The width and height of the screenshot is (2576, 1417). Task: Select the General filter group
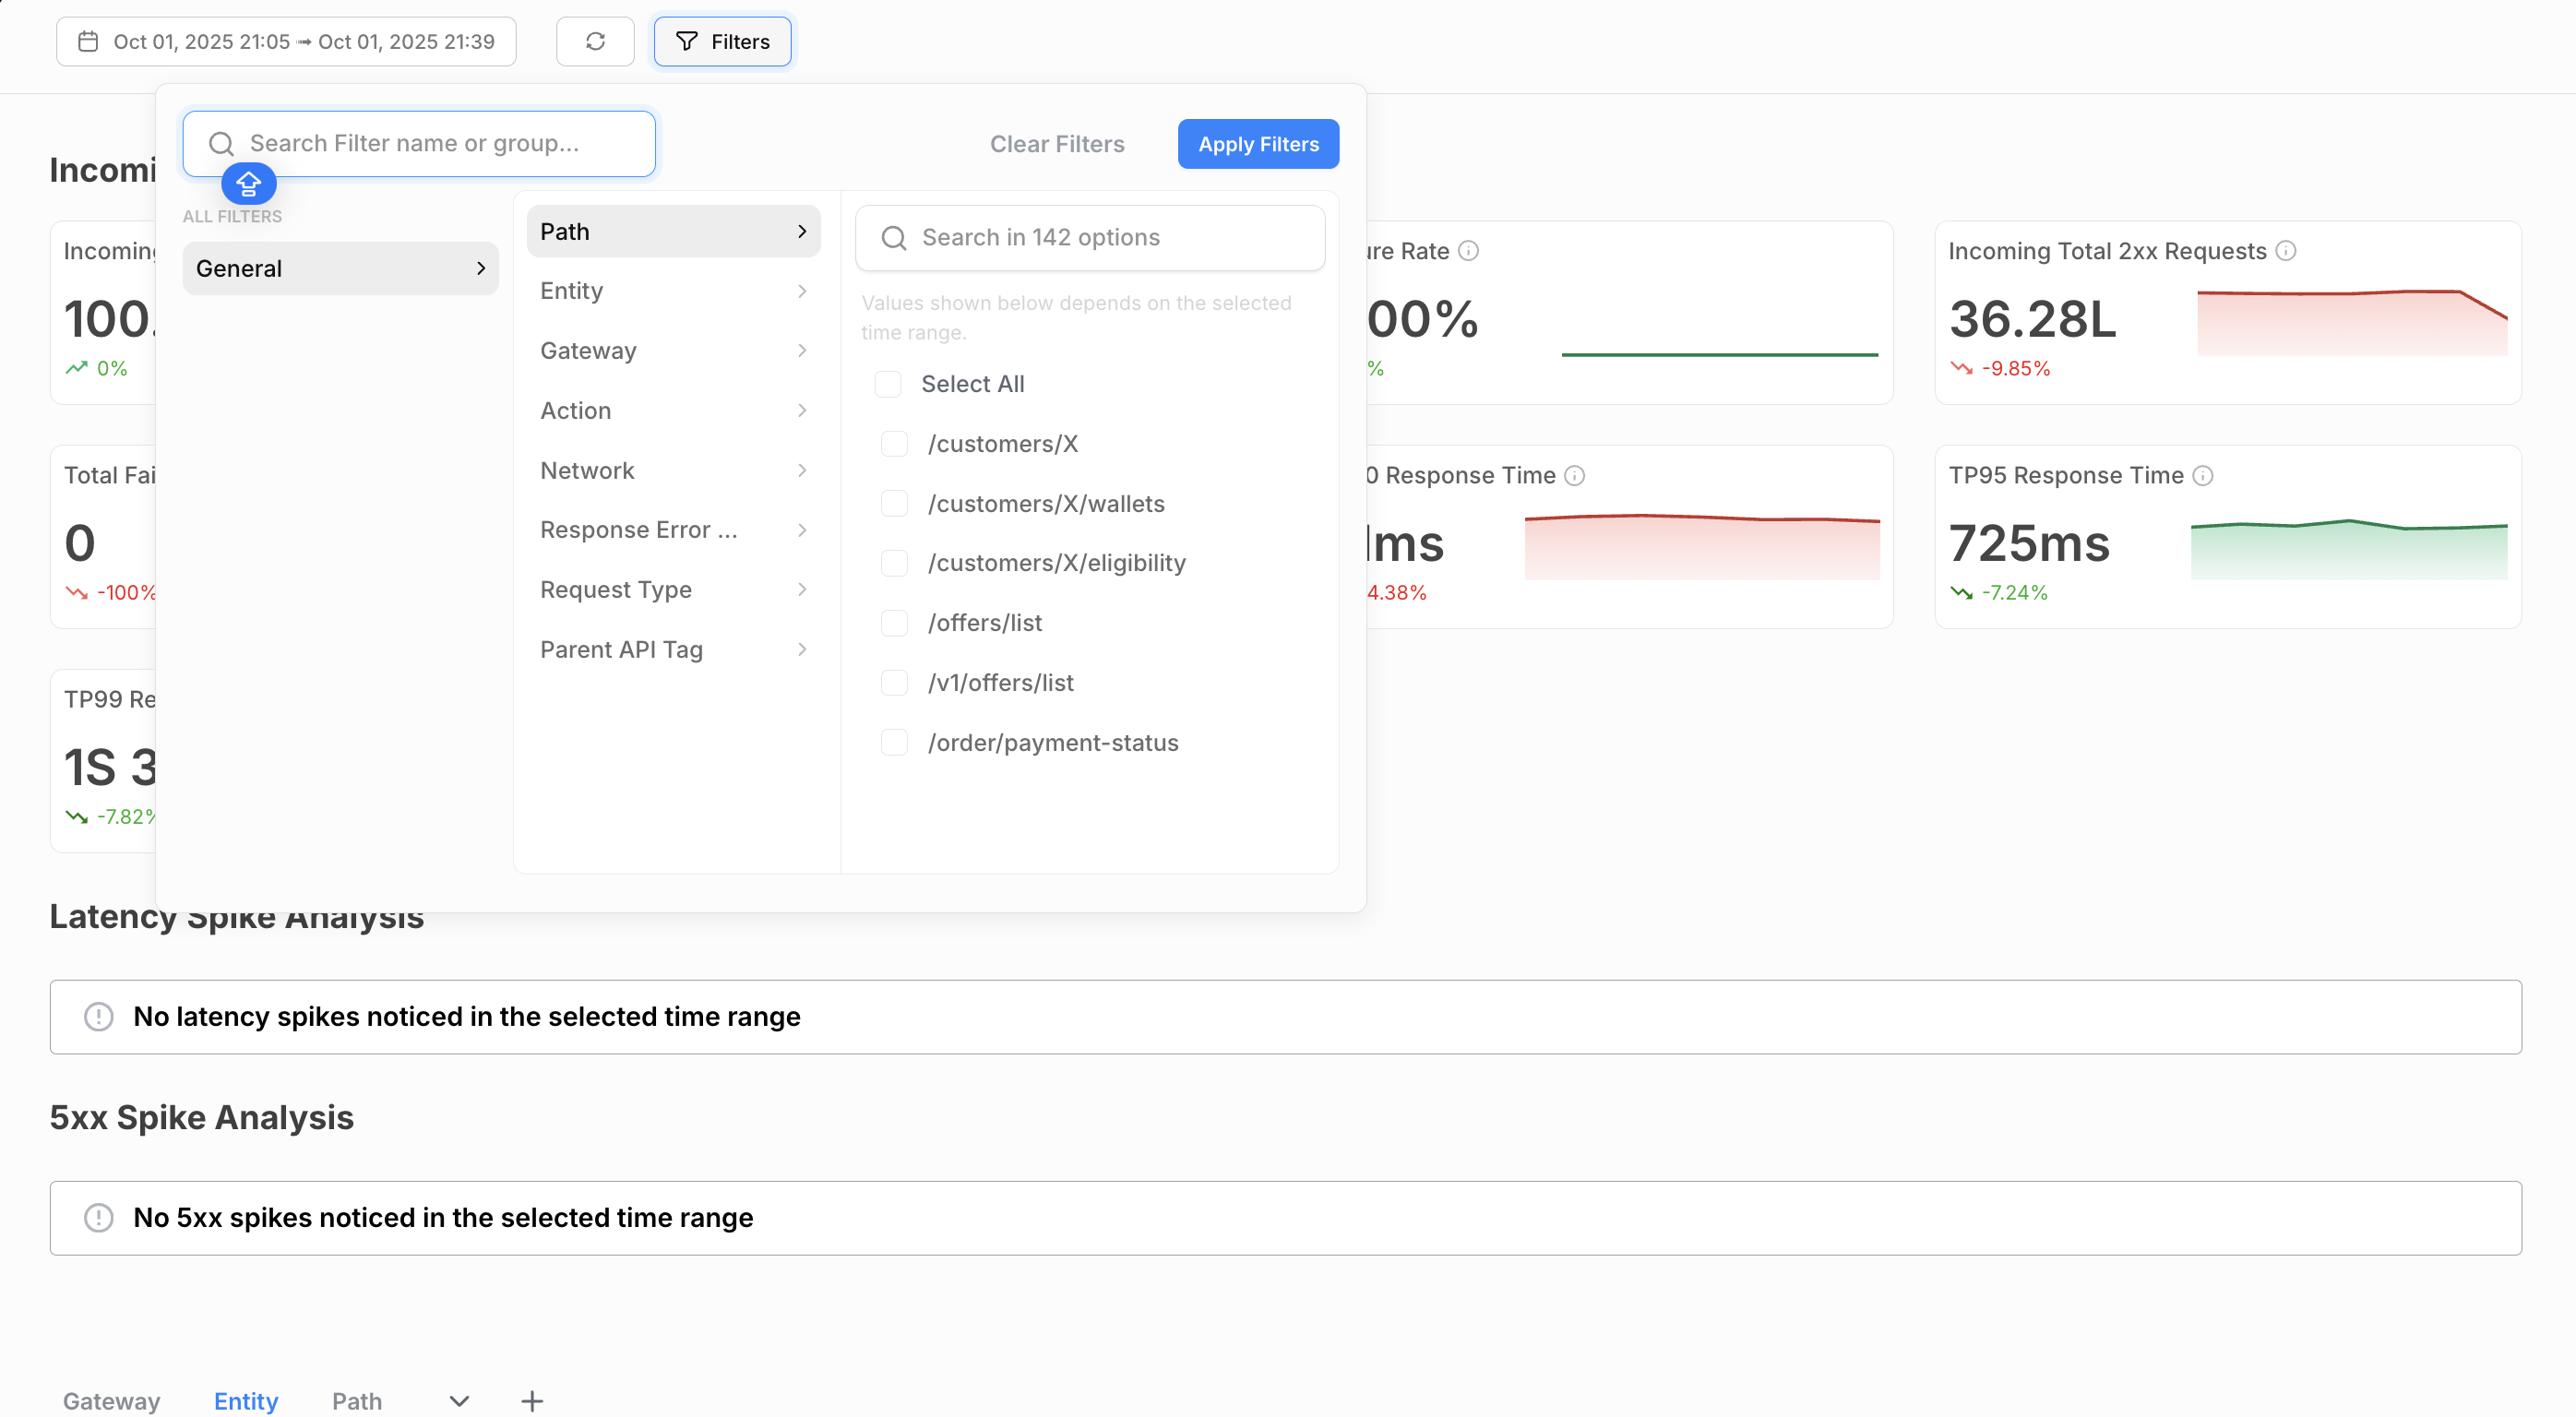tap(340, 268)
